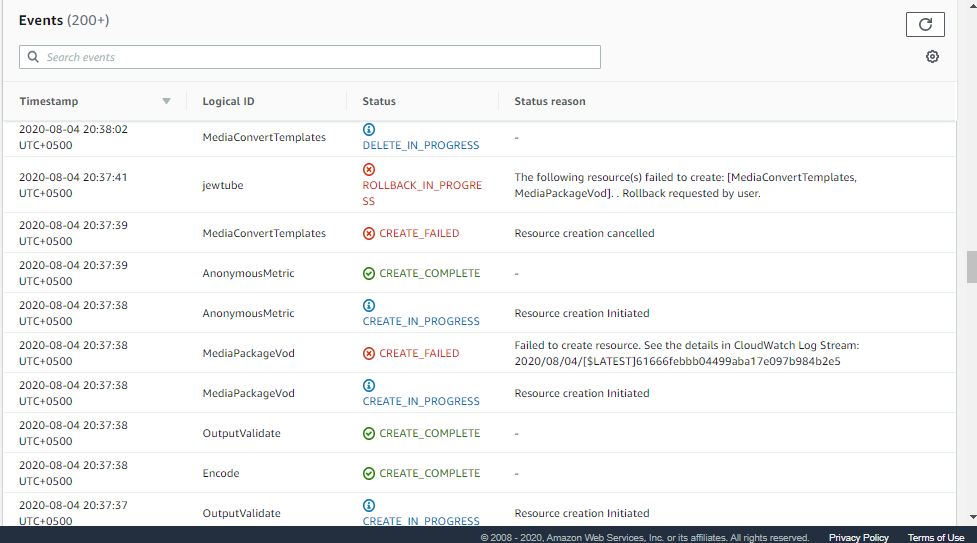Click the CloudWatch Log Stream failure reason
This screenshot has width=977, height=543.
[687, 353]
